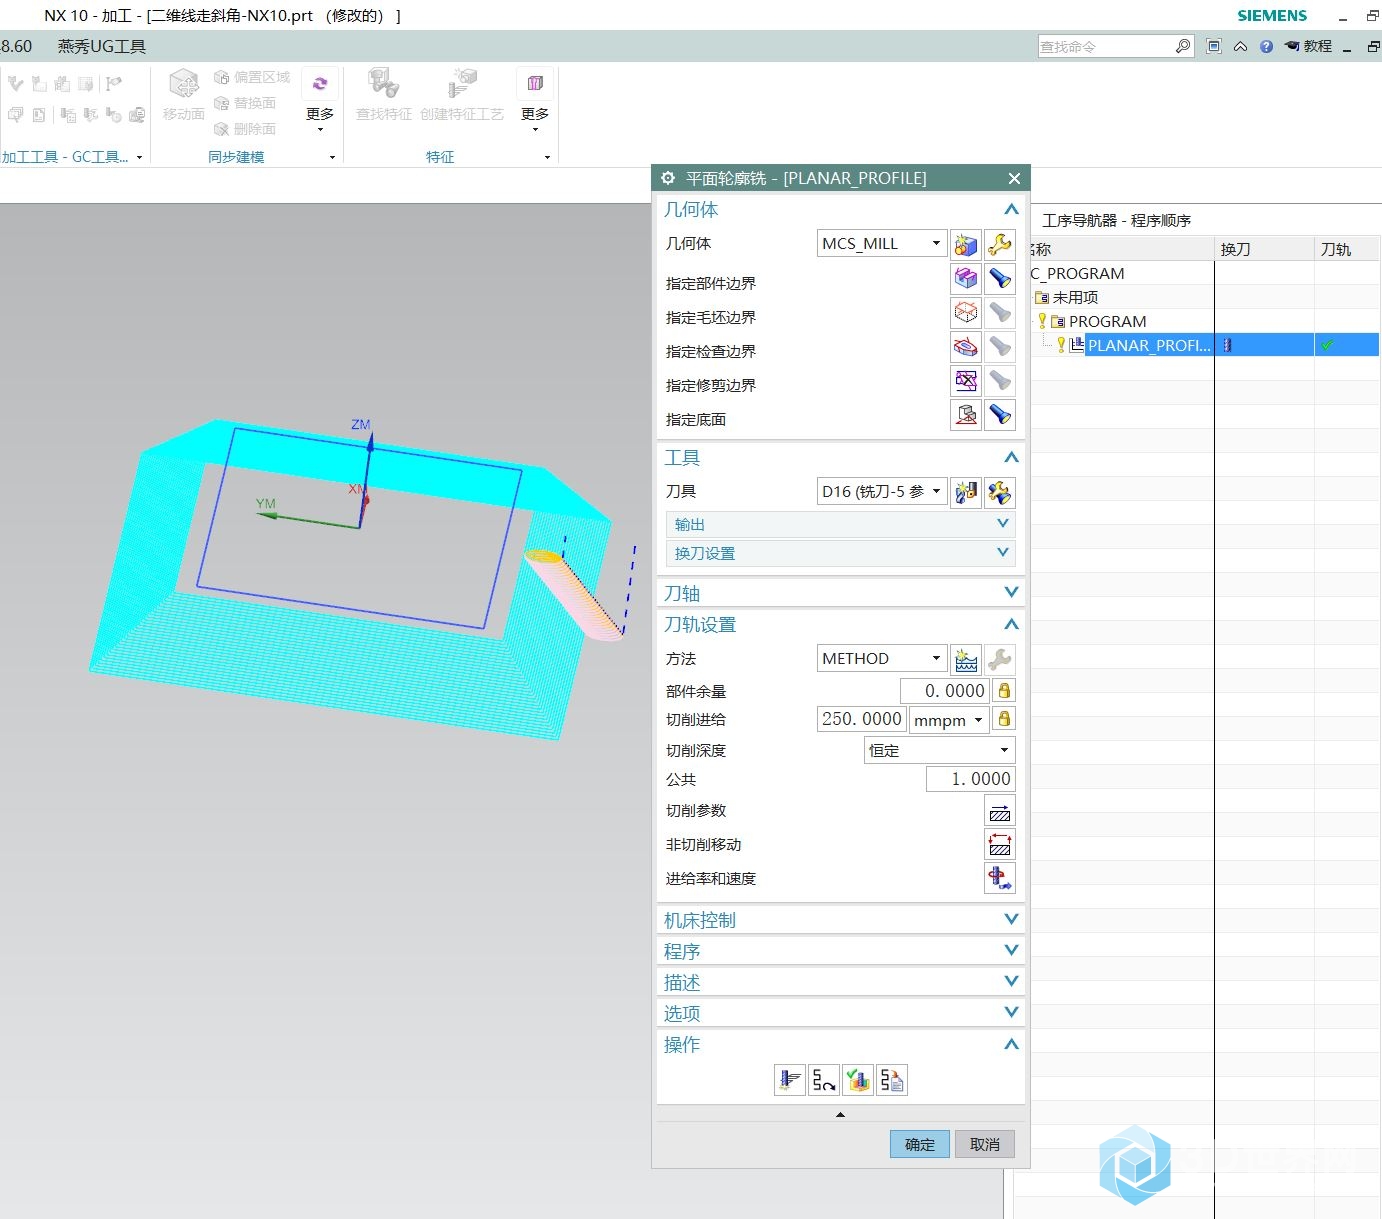Create new tool icon beside D16 dropdown
The image size is (1382, 1219).
(966, 492)
